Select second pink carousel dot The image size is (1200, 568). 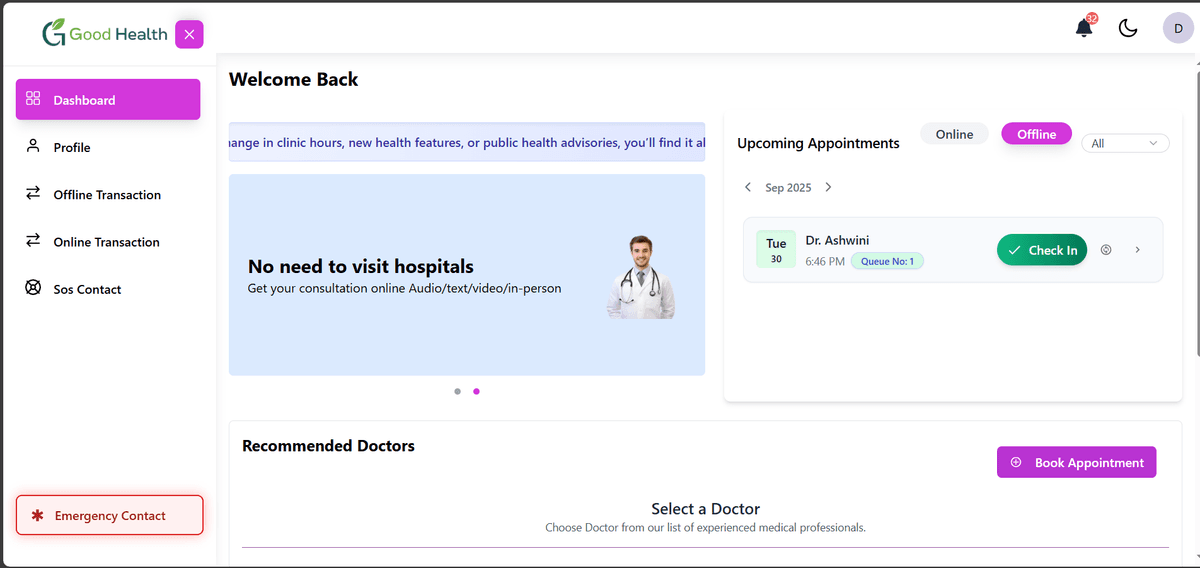point(476,391)
